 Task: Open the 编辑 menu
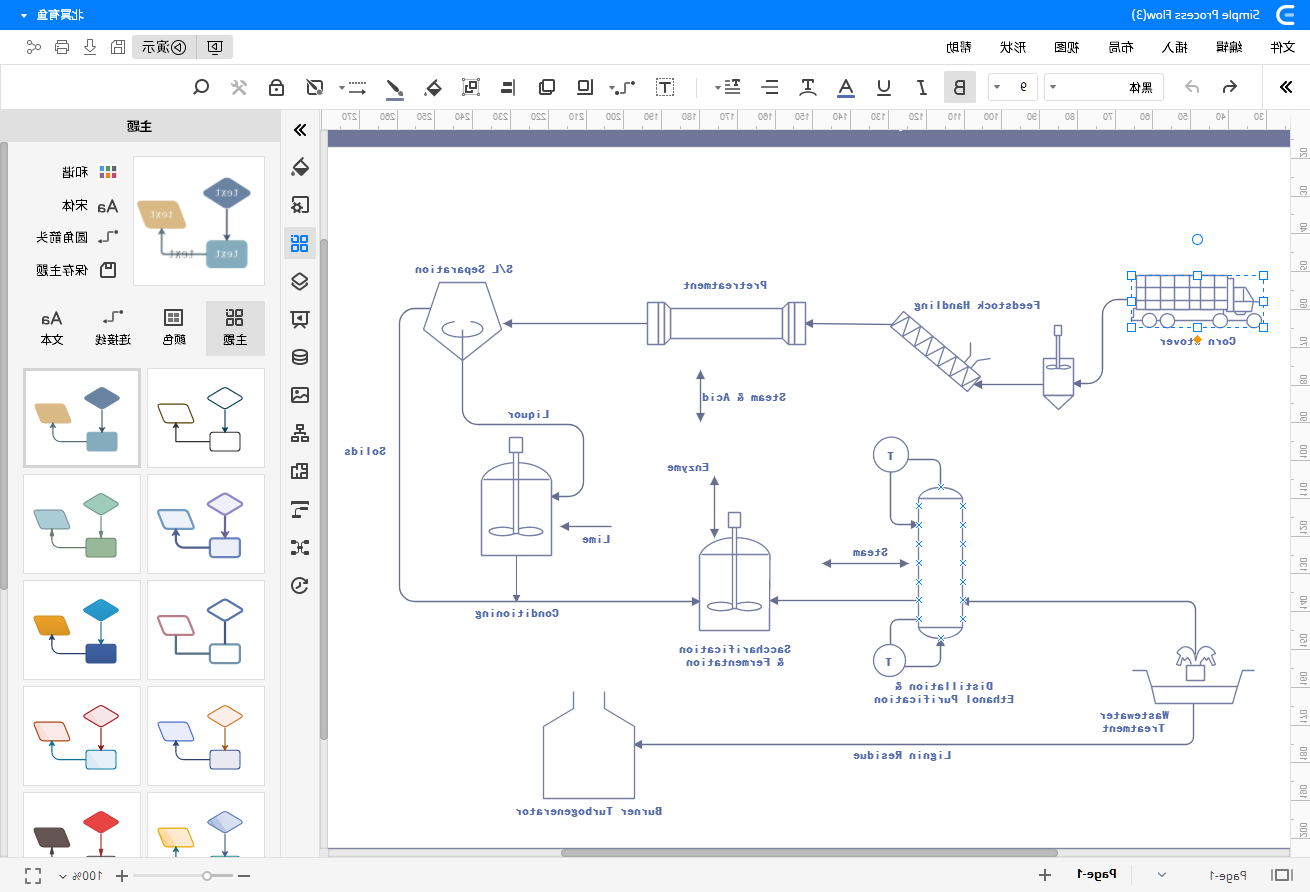1228,47
